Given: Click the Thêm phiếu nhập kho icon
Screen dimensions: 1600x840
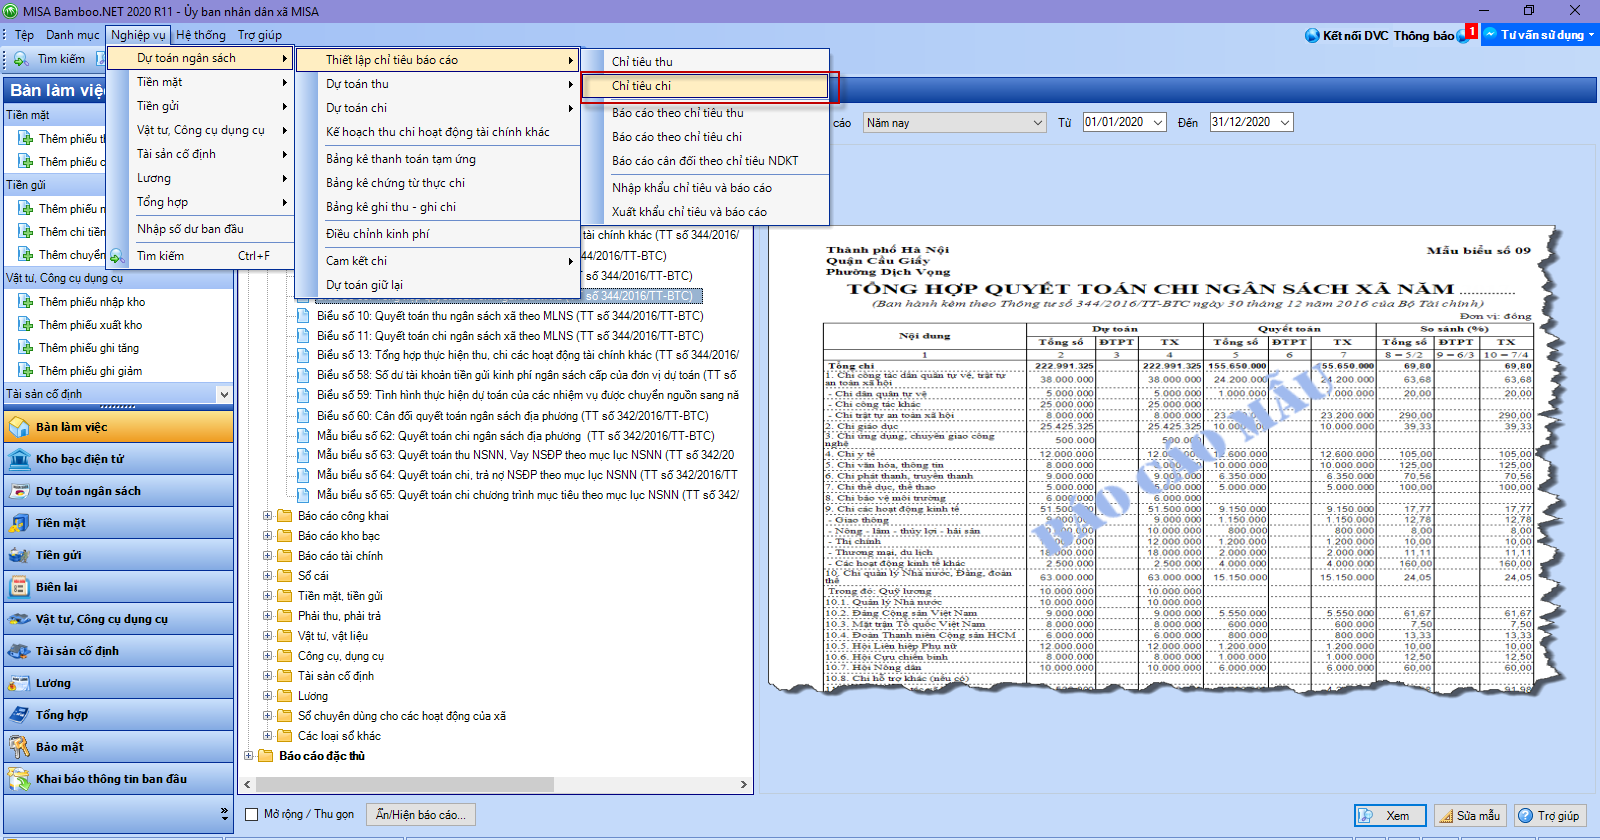Looking at the screenshot, I should [x=26, y=301].
